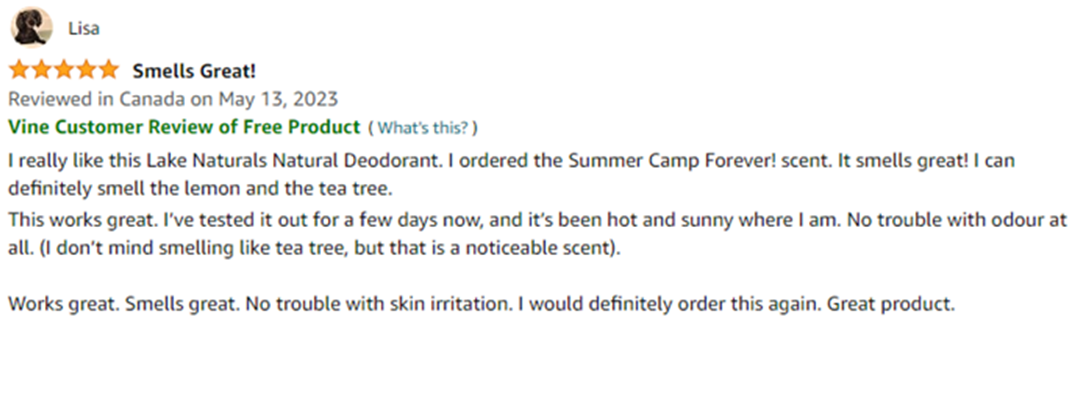Open reviewer Lisa's profile name

click(x=83, y=29)
